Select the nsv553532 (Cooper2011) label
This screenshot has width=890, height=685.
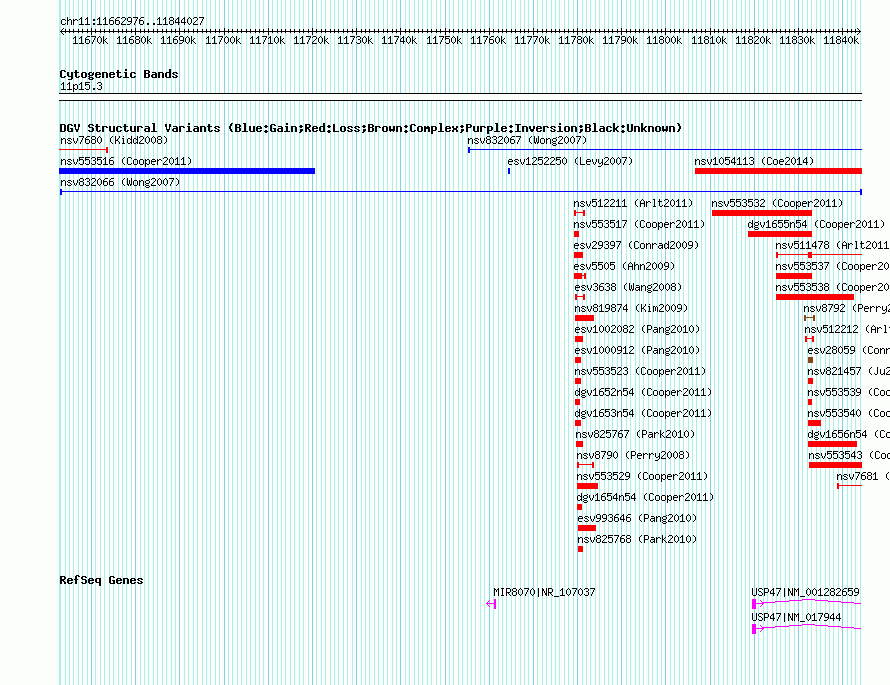pos(777,203)
